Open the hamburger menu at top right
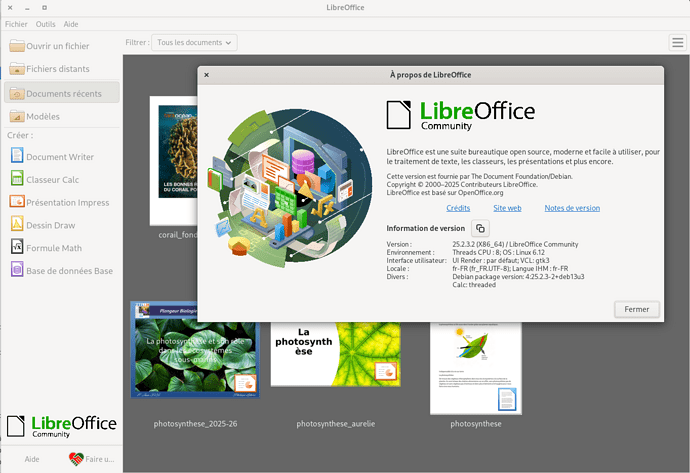Viewport: 690px width, 473px height. tap(677, 42)
